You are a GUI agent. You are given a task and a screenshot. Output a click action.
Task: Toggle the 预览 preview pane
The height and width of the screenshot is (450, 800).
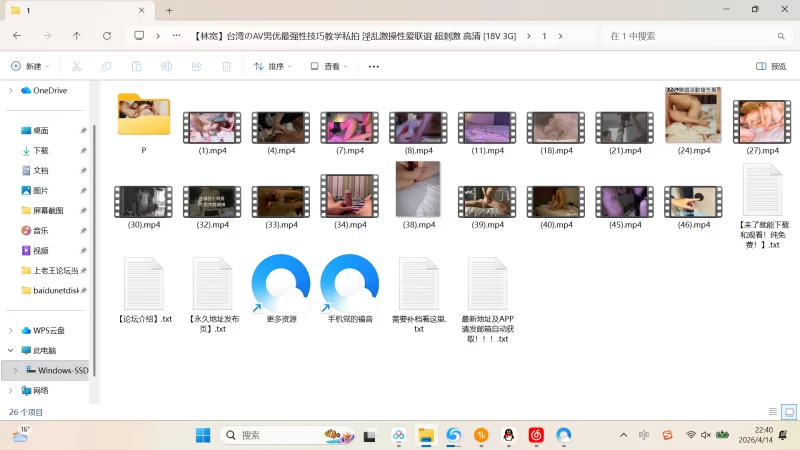click(771, 66)
